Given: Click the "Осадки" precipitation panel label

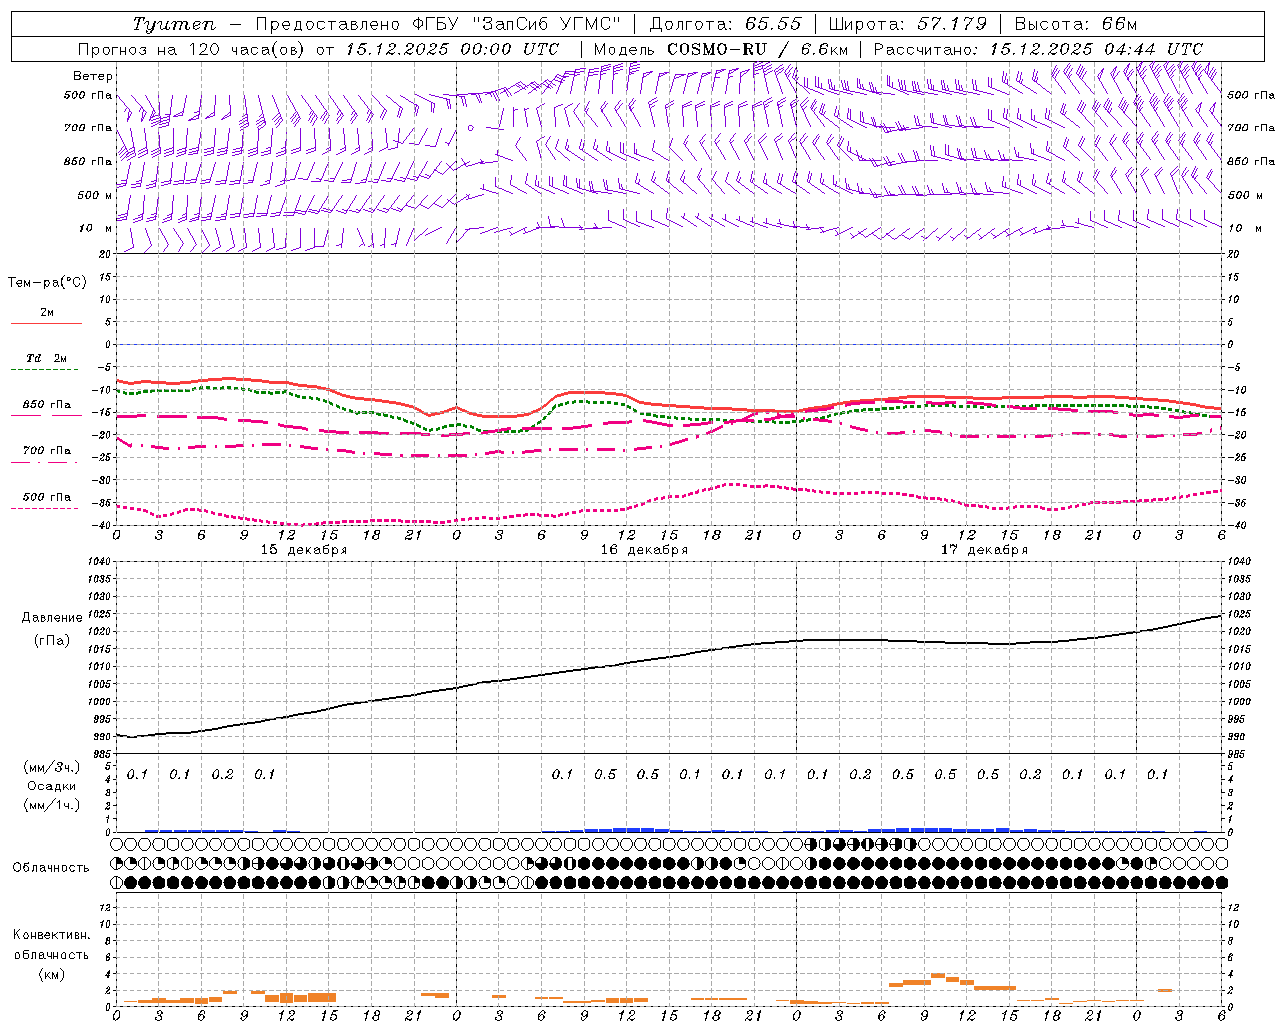Looking at the screenshot, I should tap(52, 786).
